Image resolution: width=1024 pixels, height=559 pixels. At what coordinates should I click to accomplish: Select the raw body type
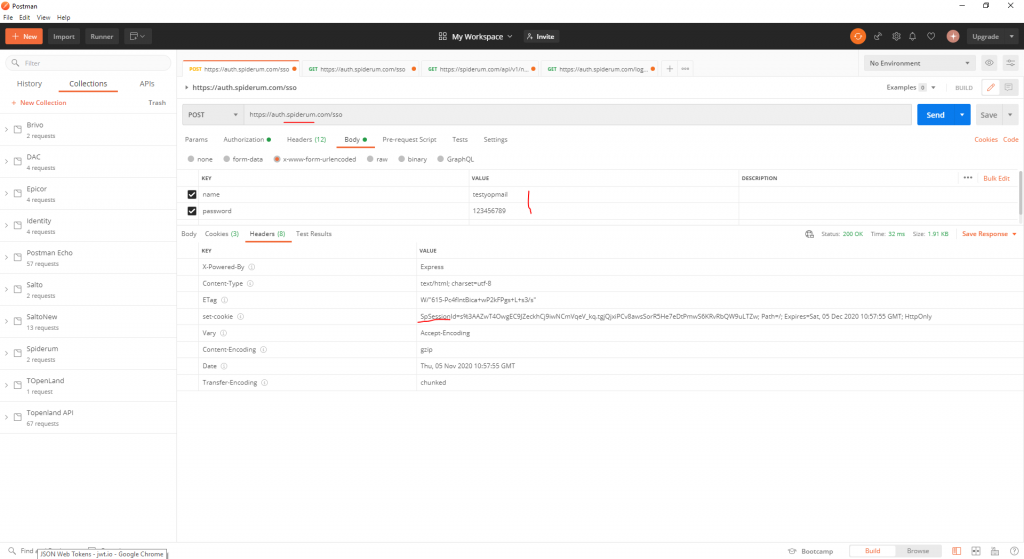pyautogui.click(x=370, y=159)
